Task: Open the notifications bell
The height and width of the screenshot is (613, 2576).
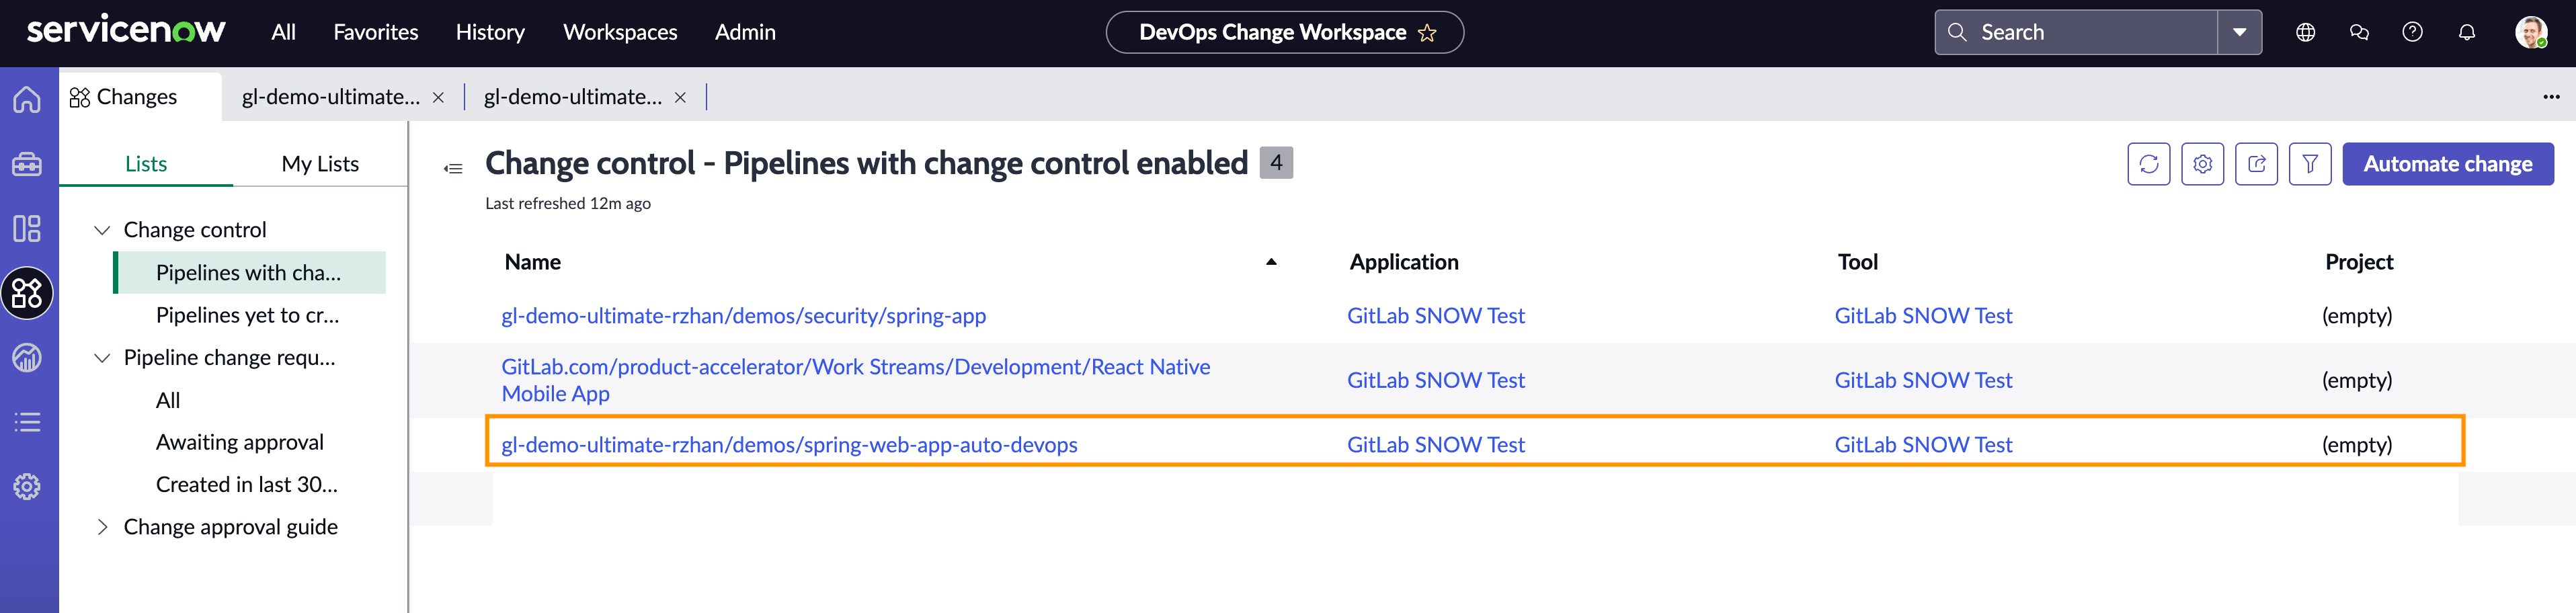Action: [2466, 31]
